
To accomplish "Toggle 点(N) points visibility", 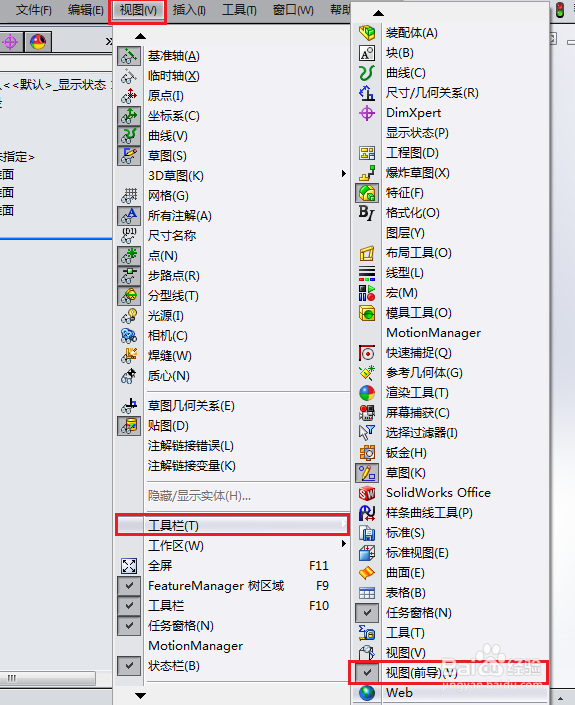I will pyautogui.click(x=129, y=256).
